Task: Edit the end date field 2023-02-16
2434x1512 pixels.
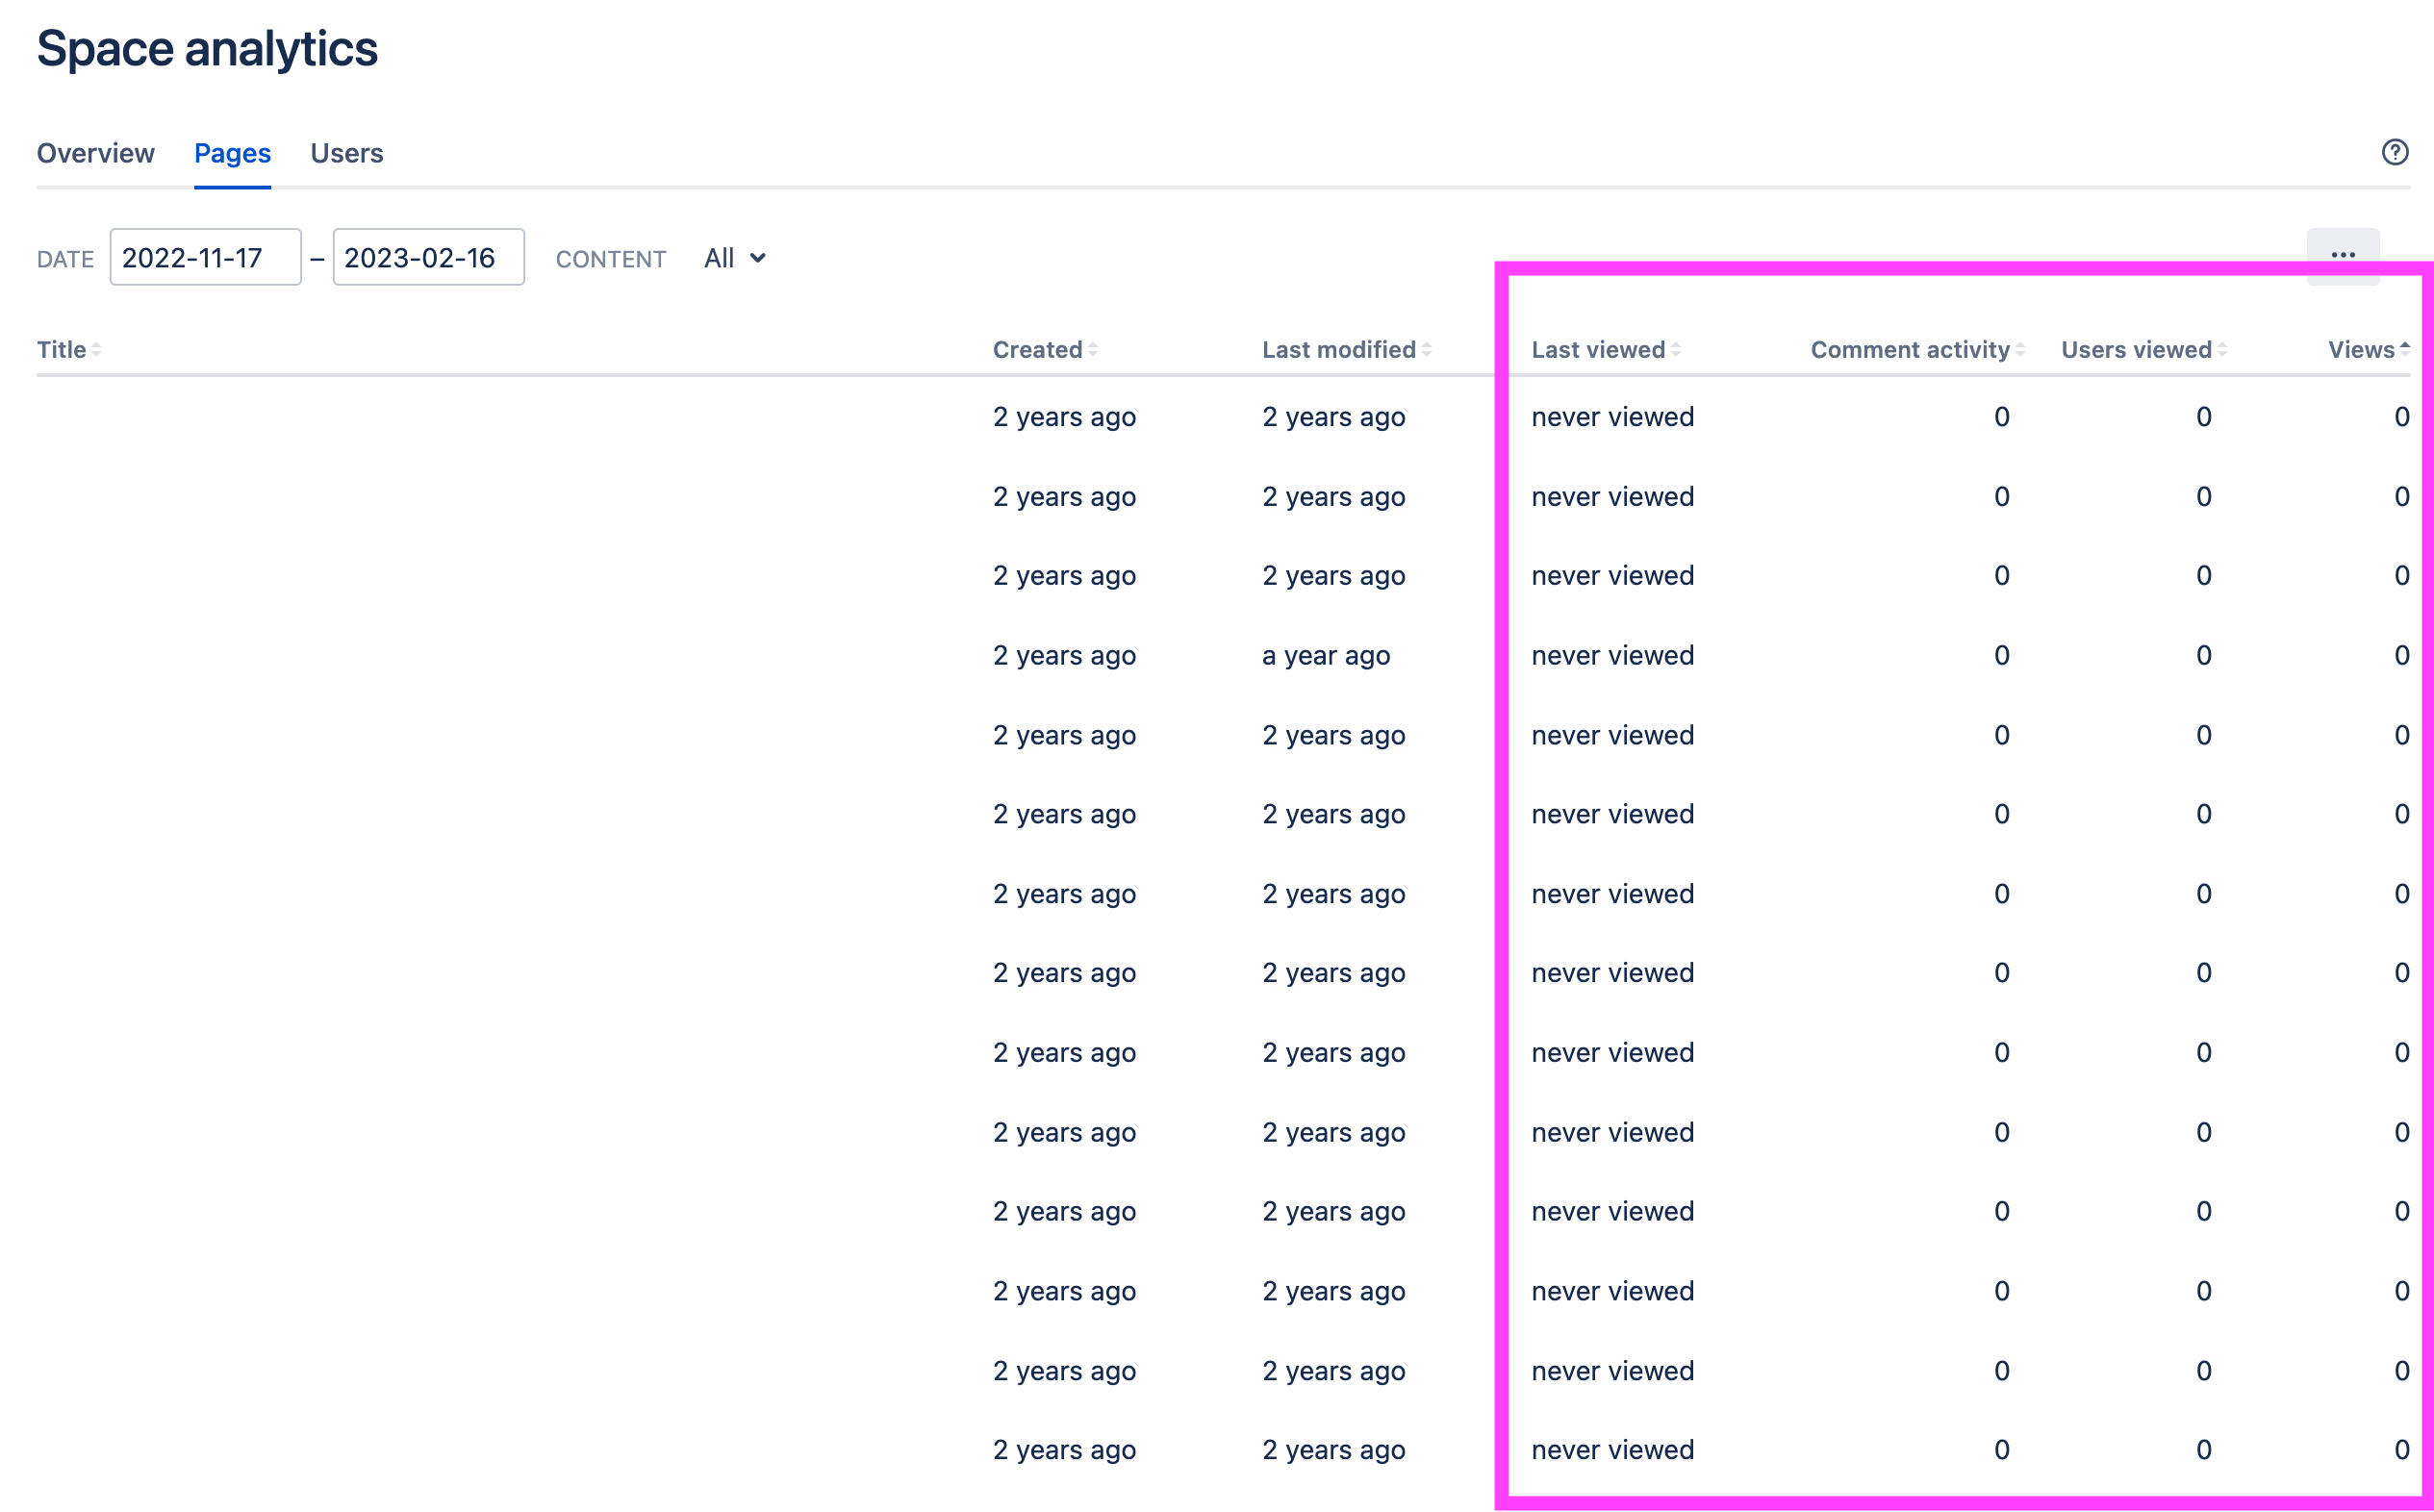Action: pyautogui.click(x=428, y=257)
